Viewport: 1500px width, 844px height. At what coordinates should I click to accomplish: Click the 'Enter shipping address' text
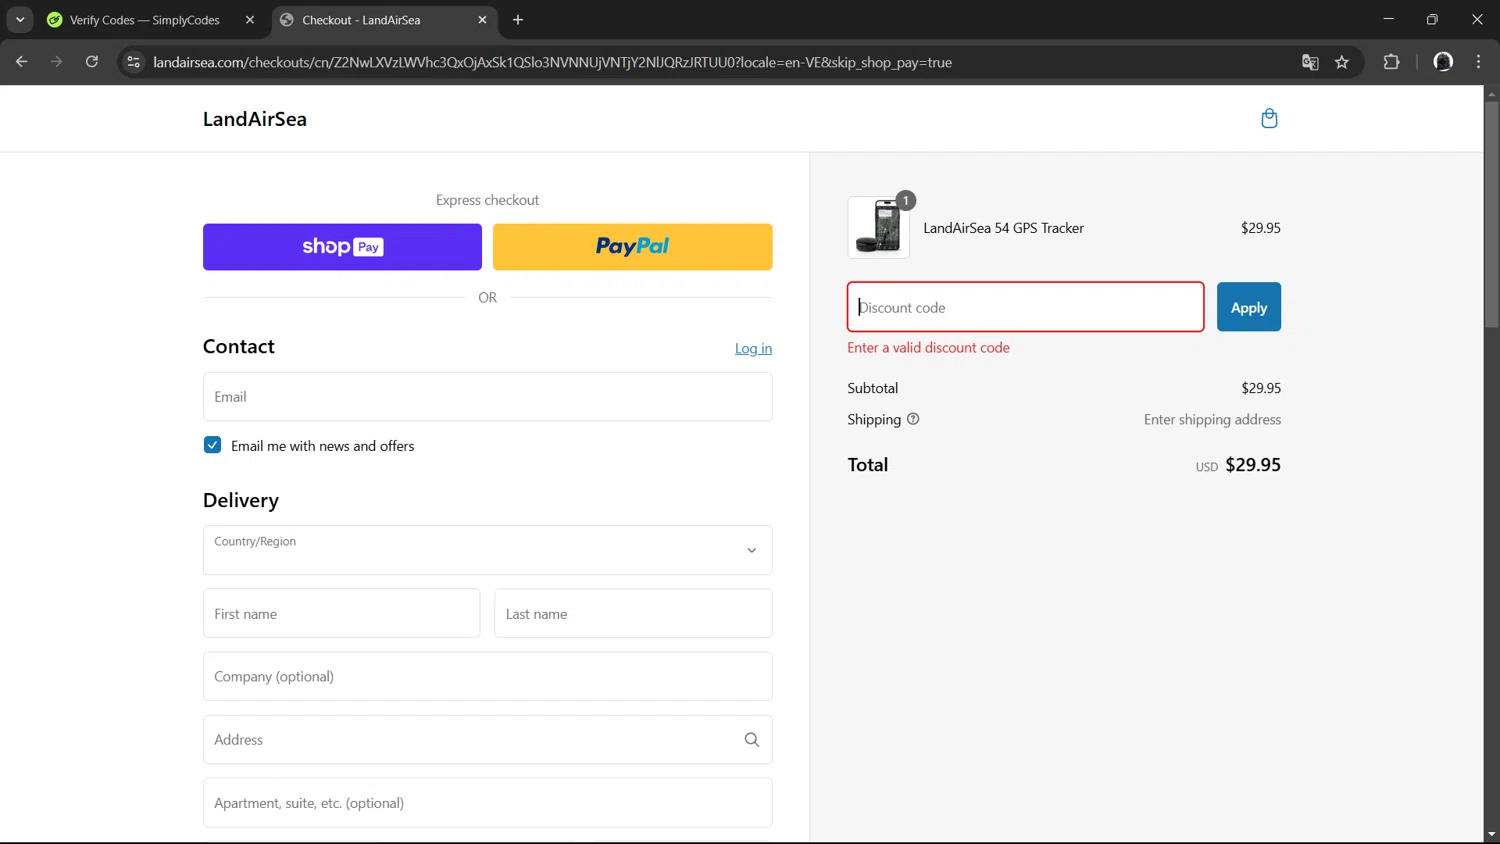(x=1212, y=420)
